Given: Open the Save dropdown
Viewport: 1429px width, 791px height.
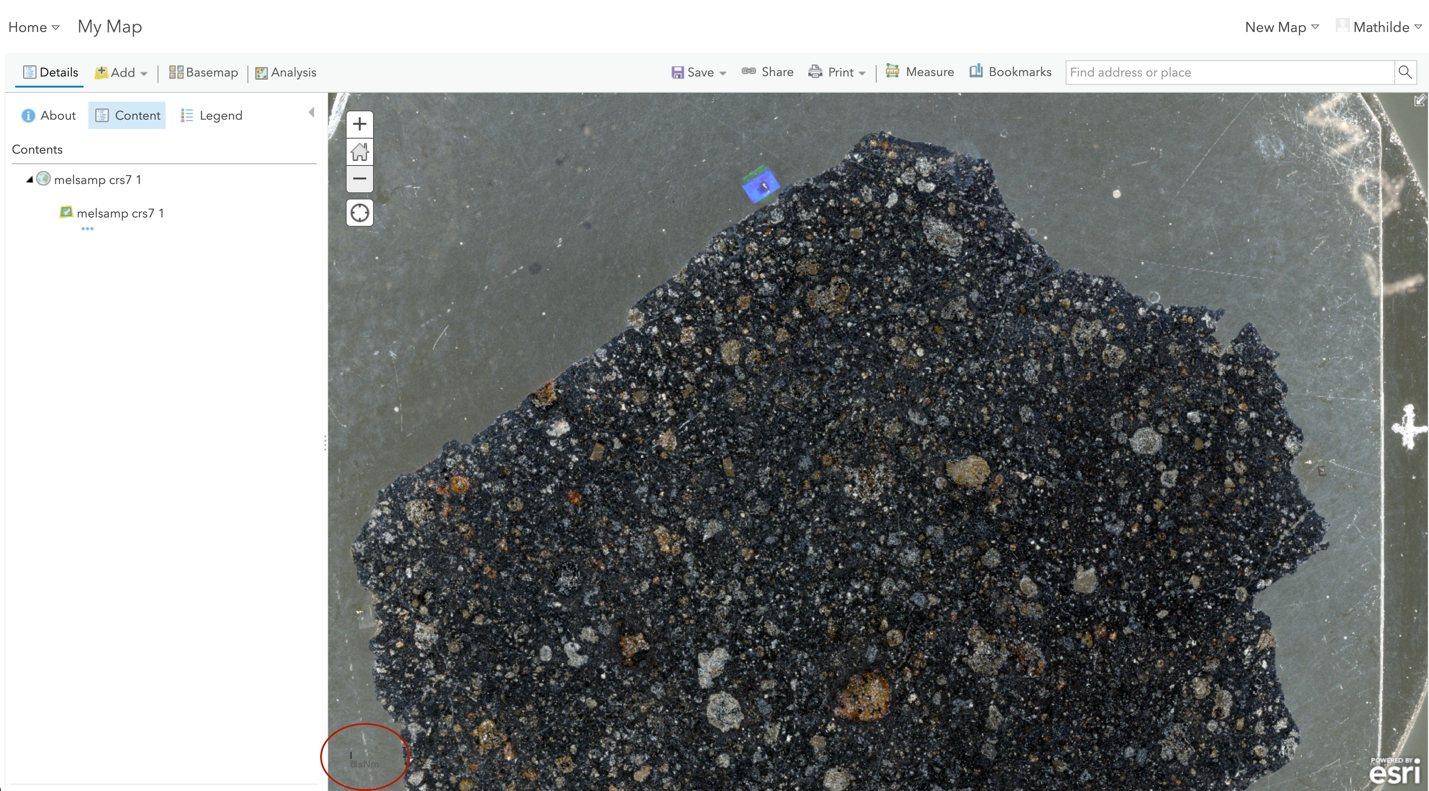Looking at the screenshot, I should pos(698,72).
